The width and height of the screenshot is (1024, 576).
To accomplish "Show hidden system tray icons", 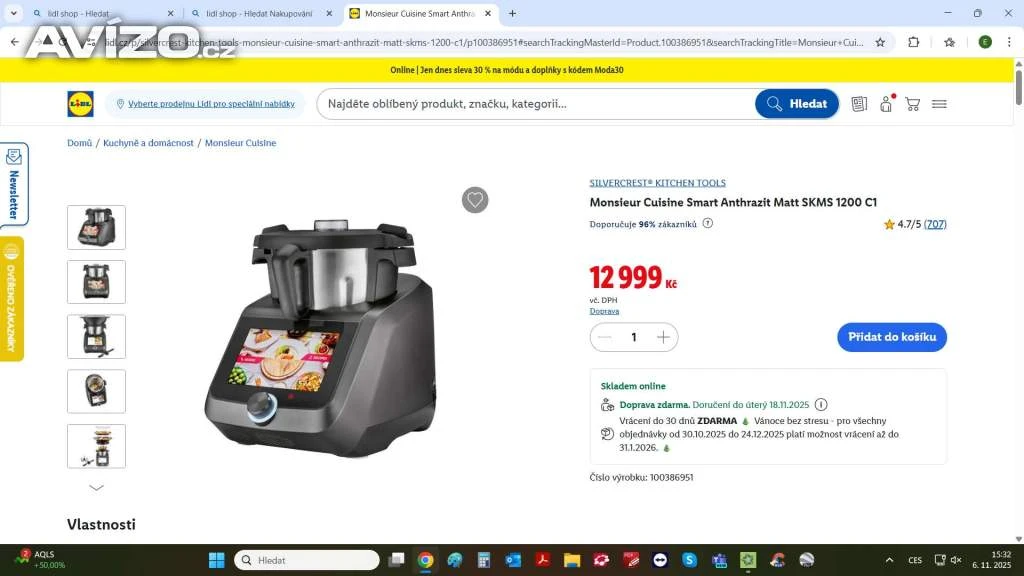I will click(x=889, y=560).
